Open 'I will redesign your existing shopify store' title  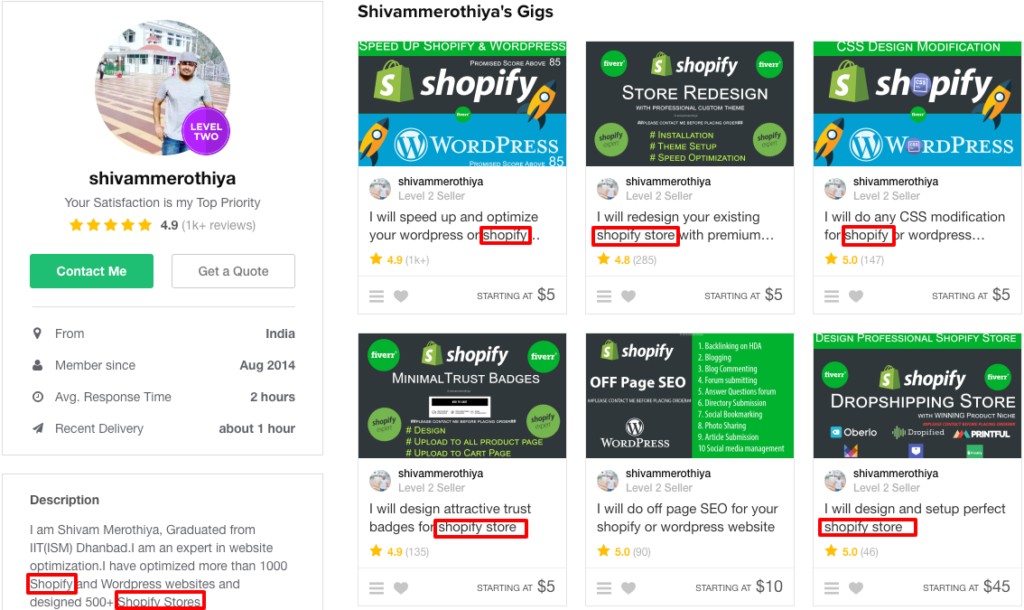click(x=685, y=226)
